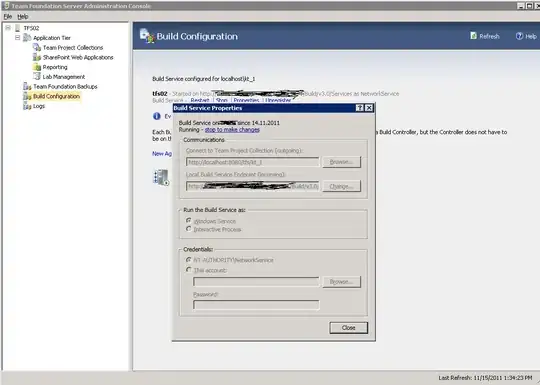Click the Team Project Collections tree icon
The width and height of the screenshot is (540, 385).
pyautogui.click(x=37, y=48)
